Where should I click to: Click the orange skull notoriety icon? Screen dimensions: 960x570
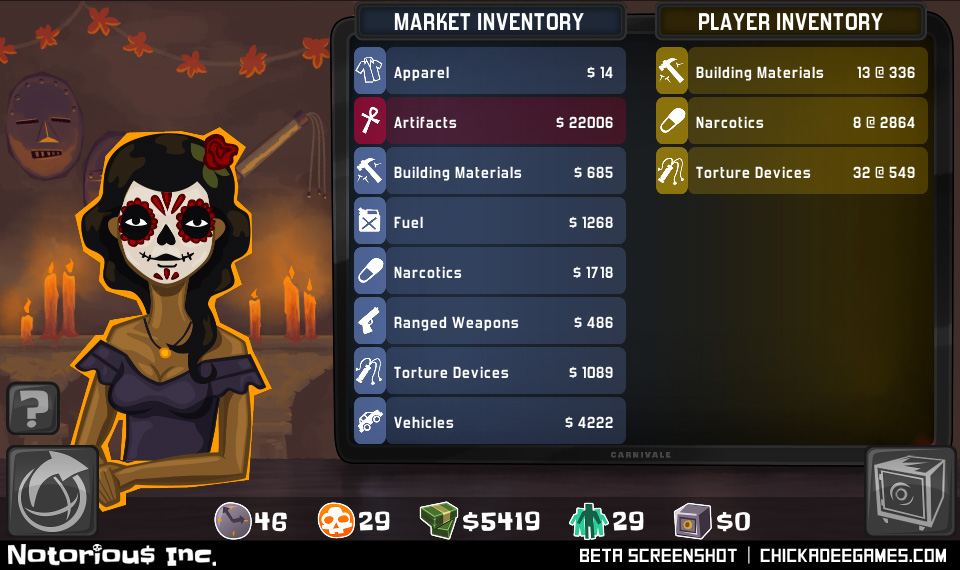pyautogui.click(x=336, y=520)
